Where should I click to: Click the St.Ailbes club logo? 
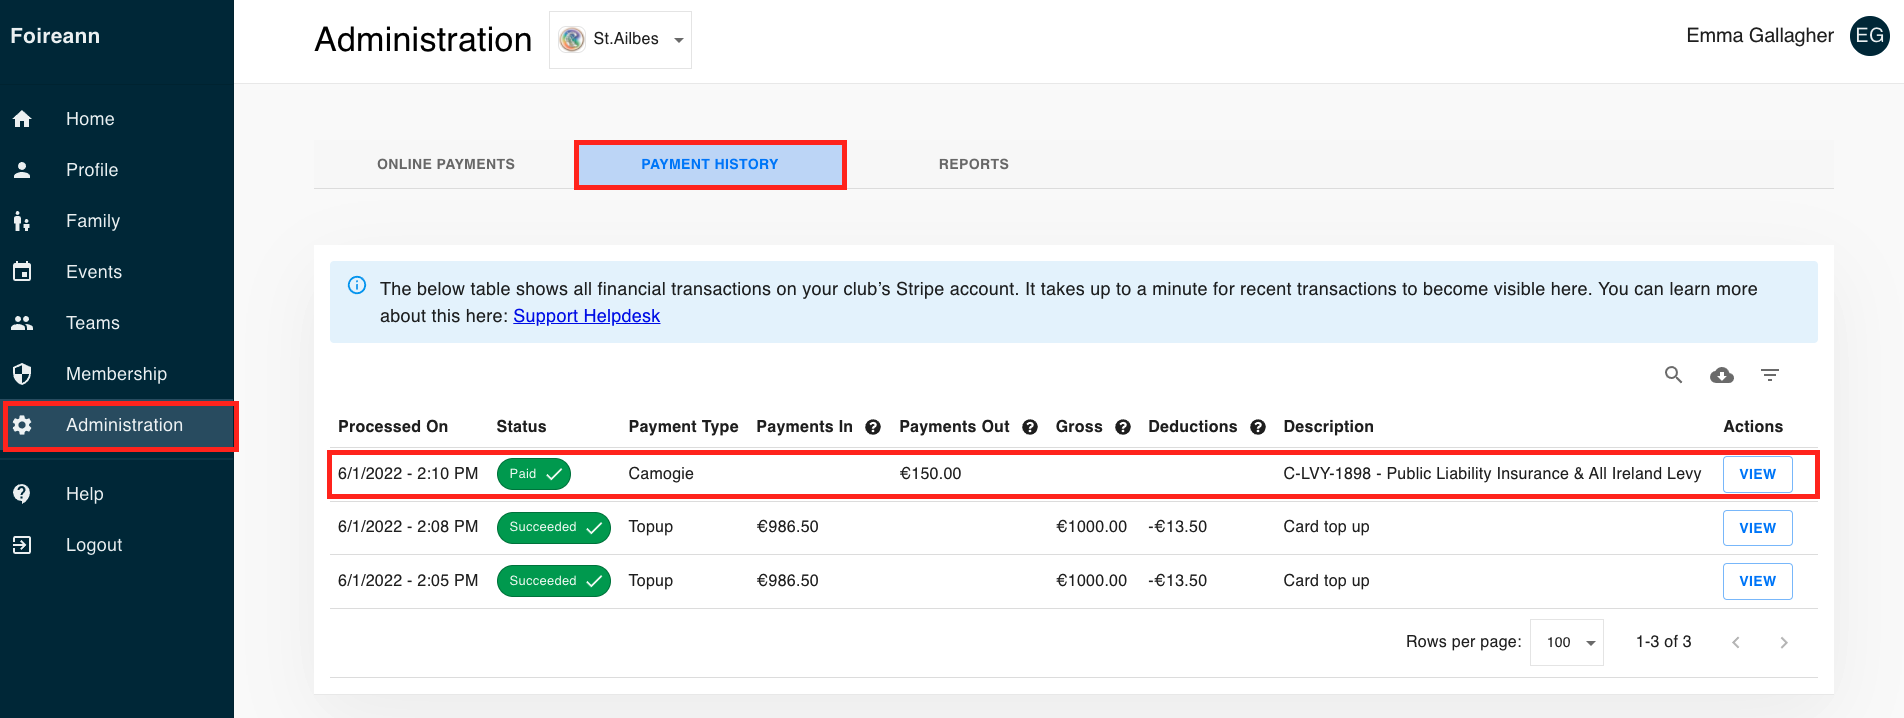[572, 39]
